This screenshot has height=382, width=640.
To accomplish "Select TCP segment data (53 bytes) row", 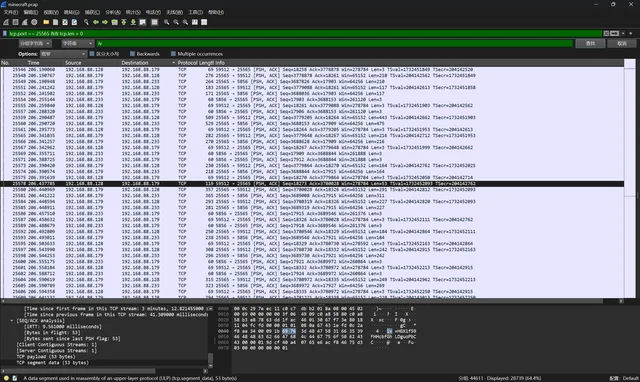I will tap(52, 362).
